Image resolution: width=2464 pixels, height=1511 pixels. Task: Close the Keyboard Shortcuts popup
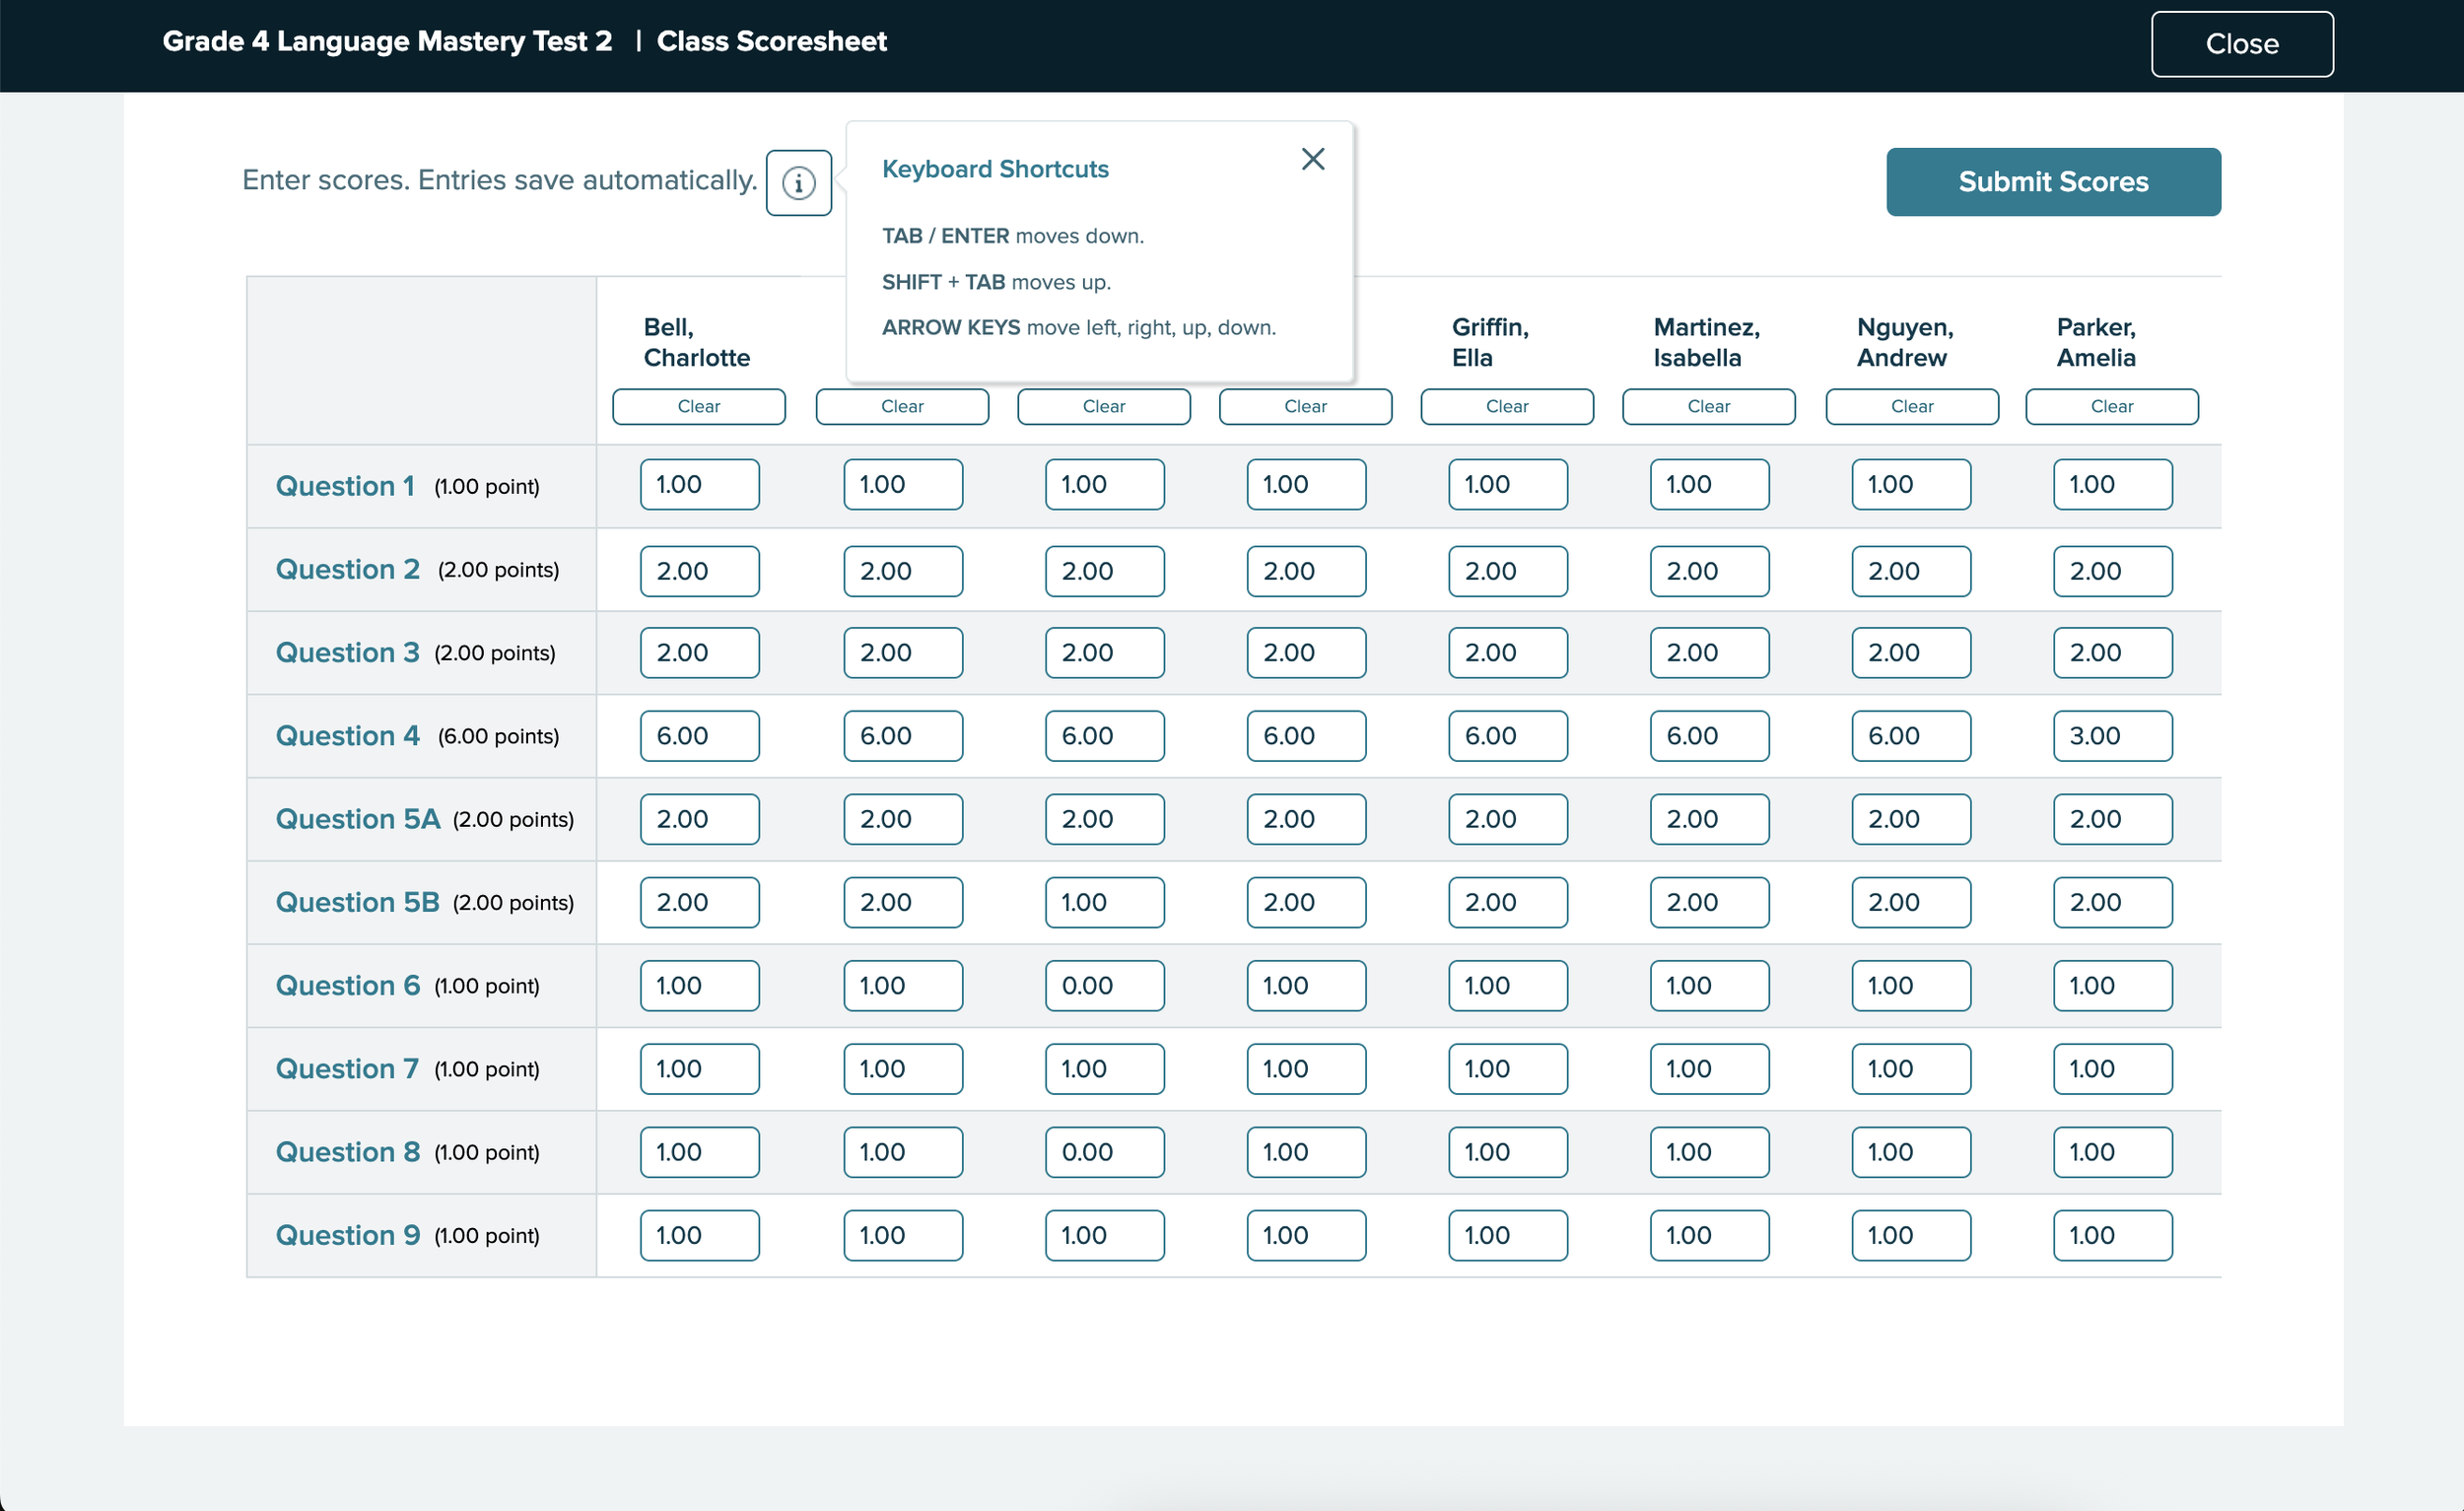(1312, 159)
